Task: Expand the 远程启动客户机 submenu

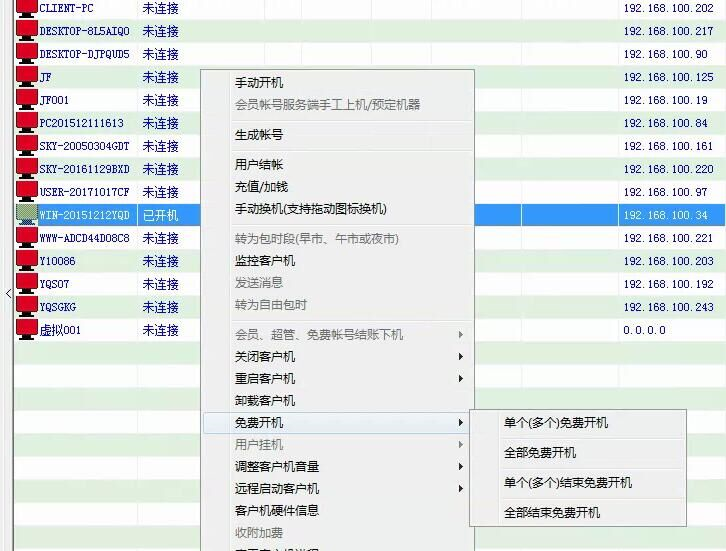Action: tap(277, 489)
